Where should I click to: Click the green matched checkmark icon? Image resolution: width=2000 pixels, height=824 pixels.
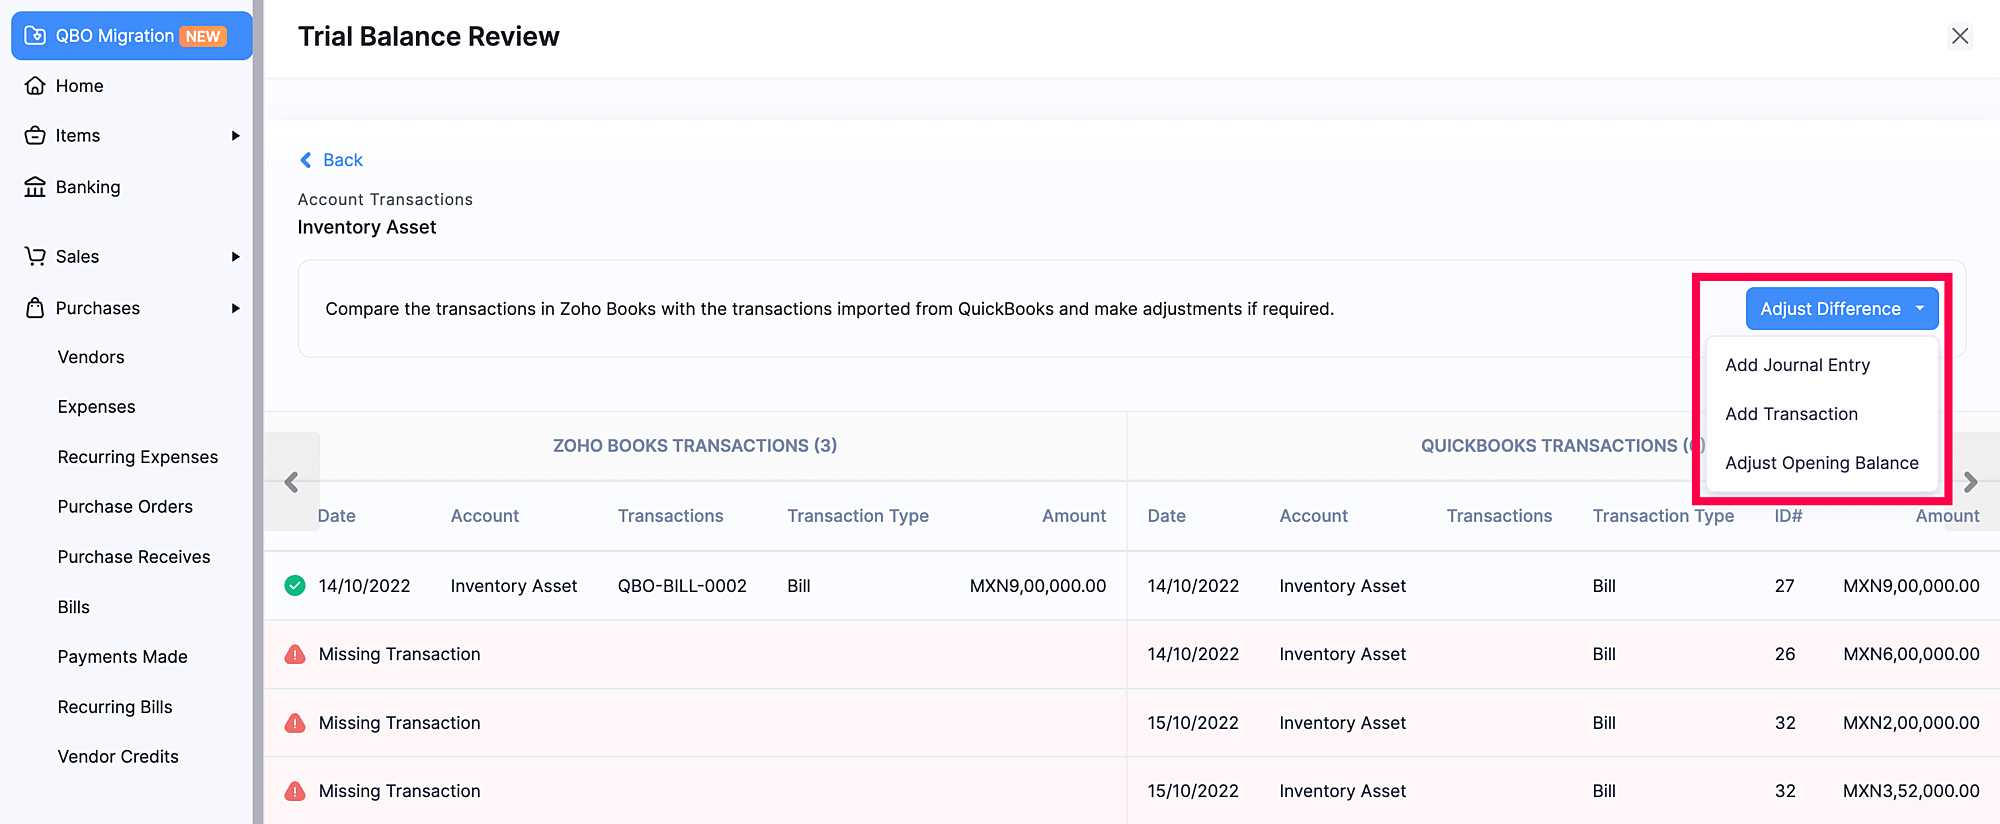tap(295, 586)
